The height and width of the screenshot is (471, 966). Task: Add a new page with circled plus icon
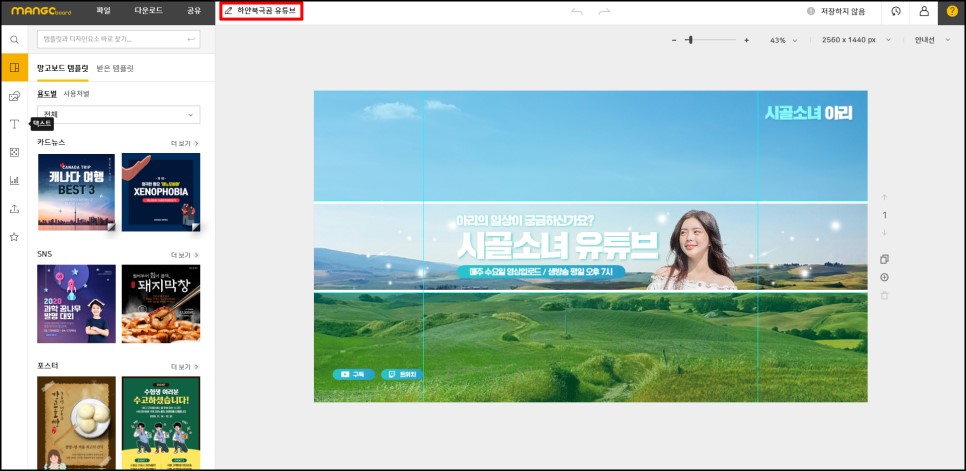(885, 278)
